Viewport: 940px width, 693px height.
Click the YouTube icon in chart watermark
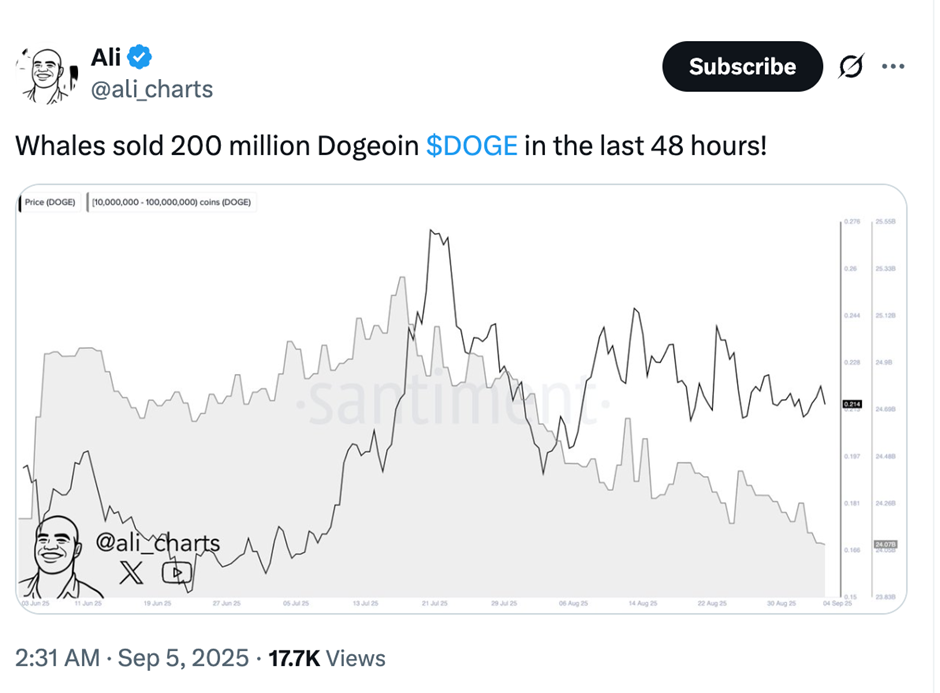point(176,573)
